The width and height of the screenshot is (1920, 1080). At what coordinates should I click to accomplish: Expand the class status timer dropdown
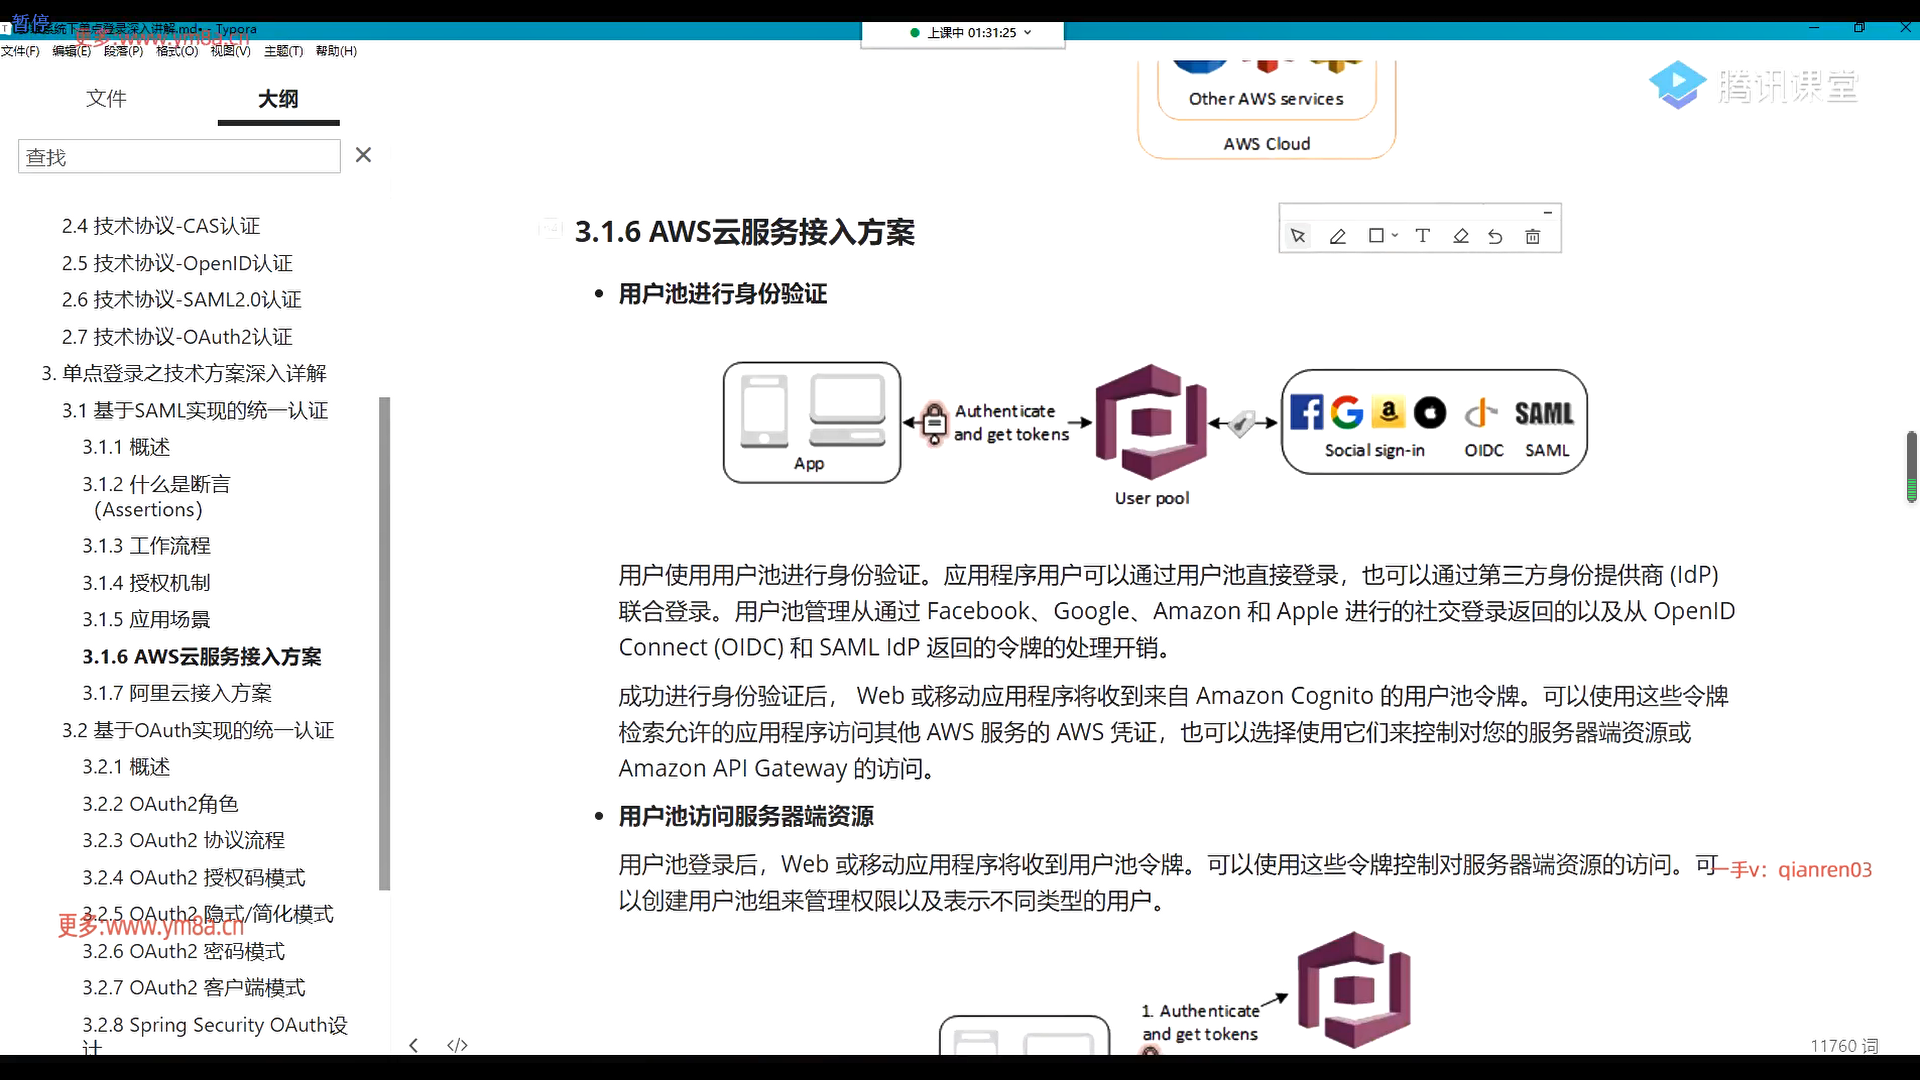pyautogui.click(x=1027, y=32)
